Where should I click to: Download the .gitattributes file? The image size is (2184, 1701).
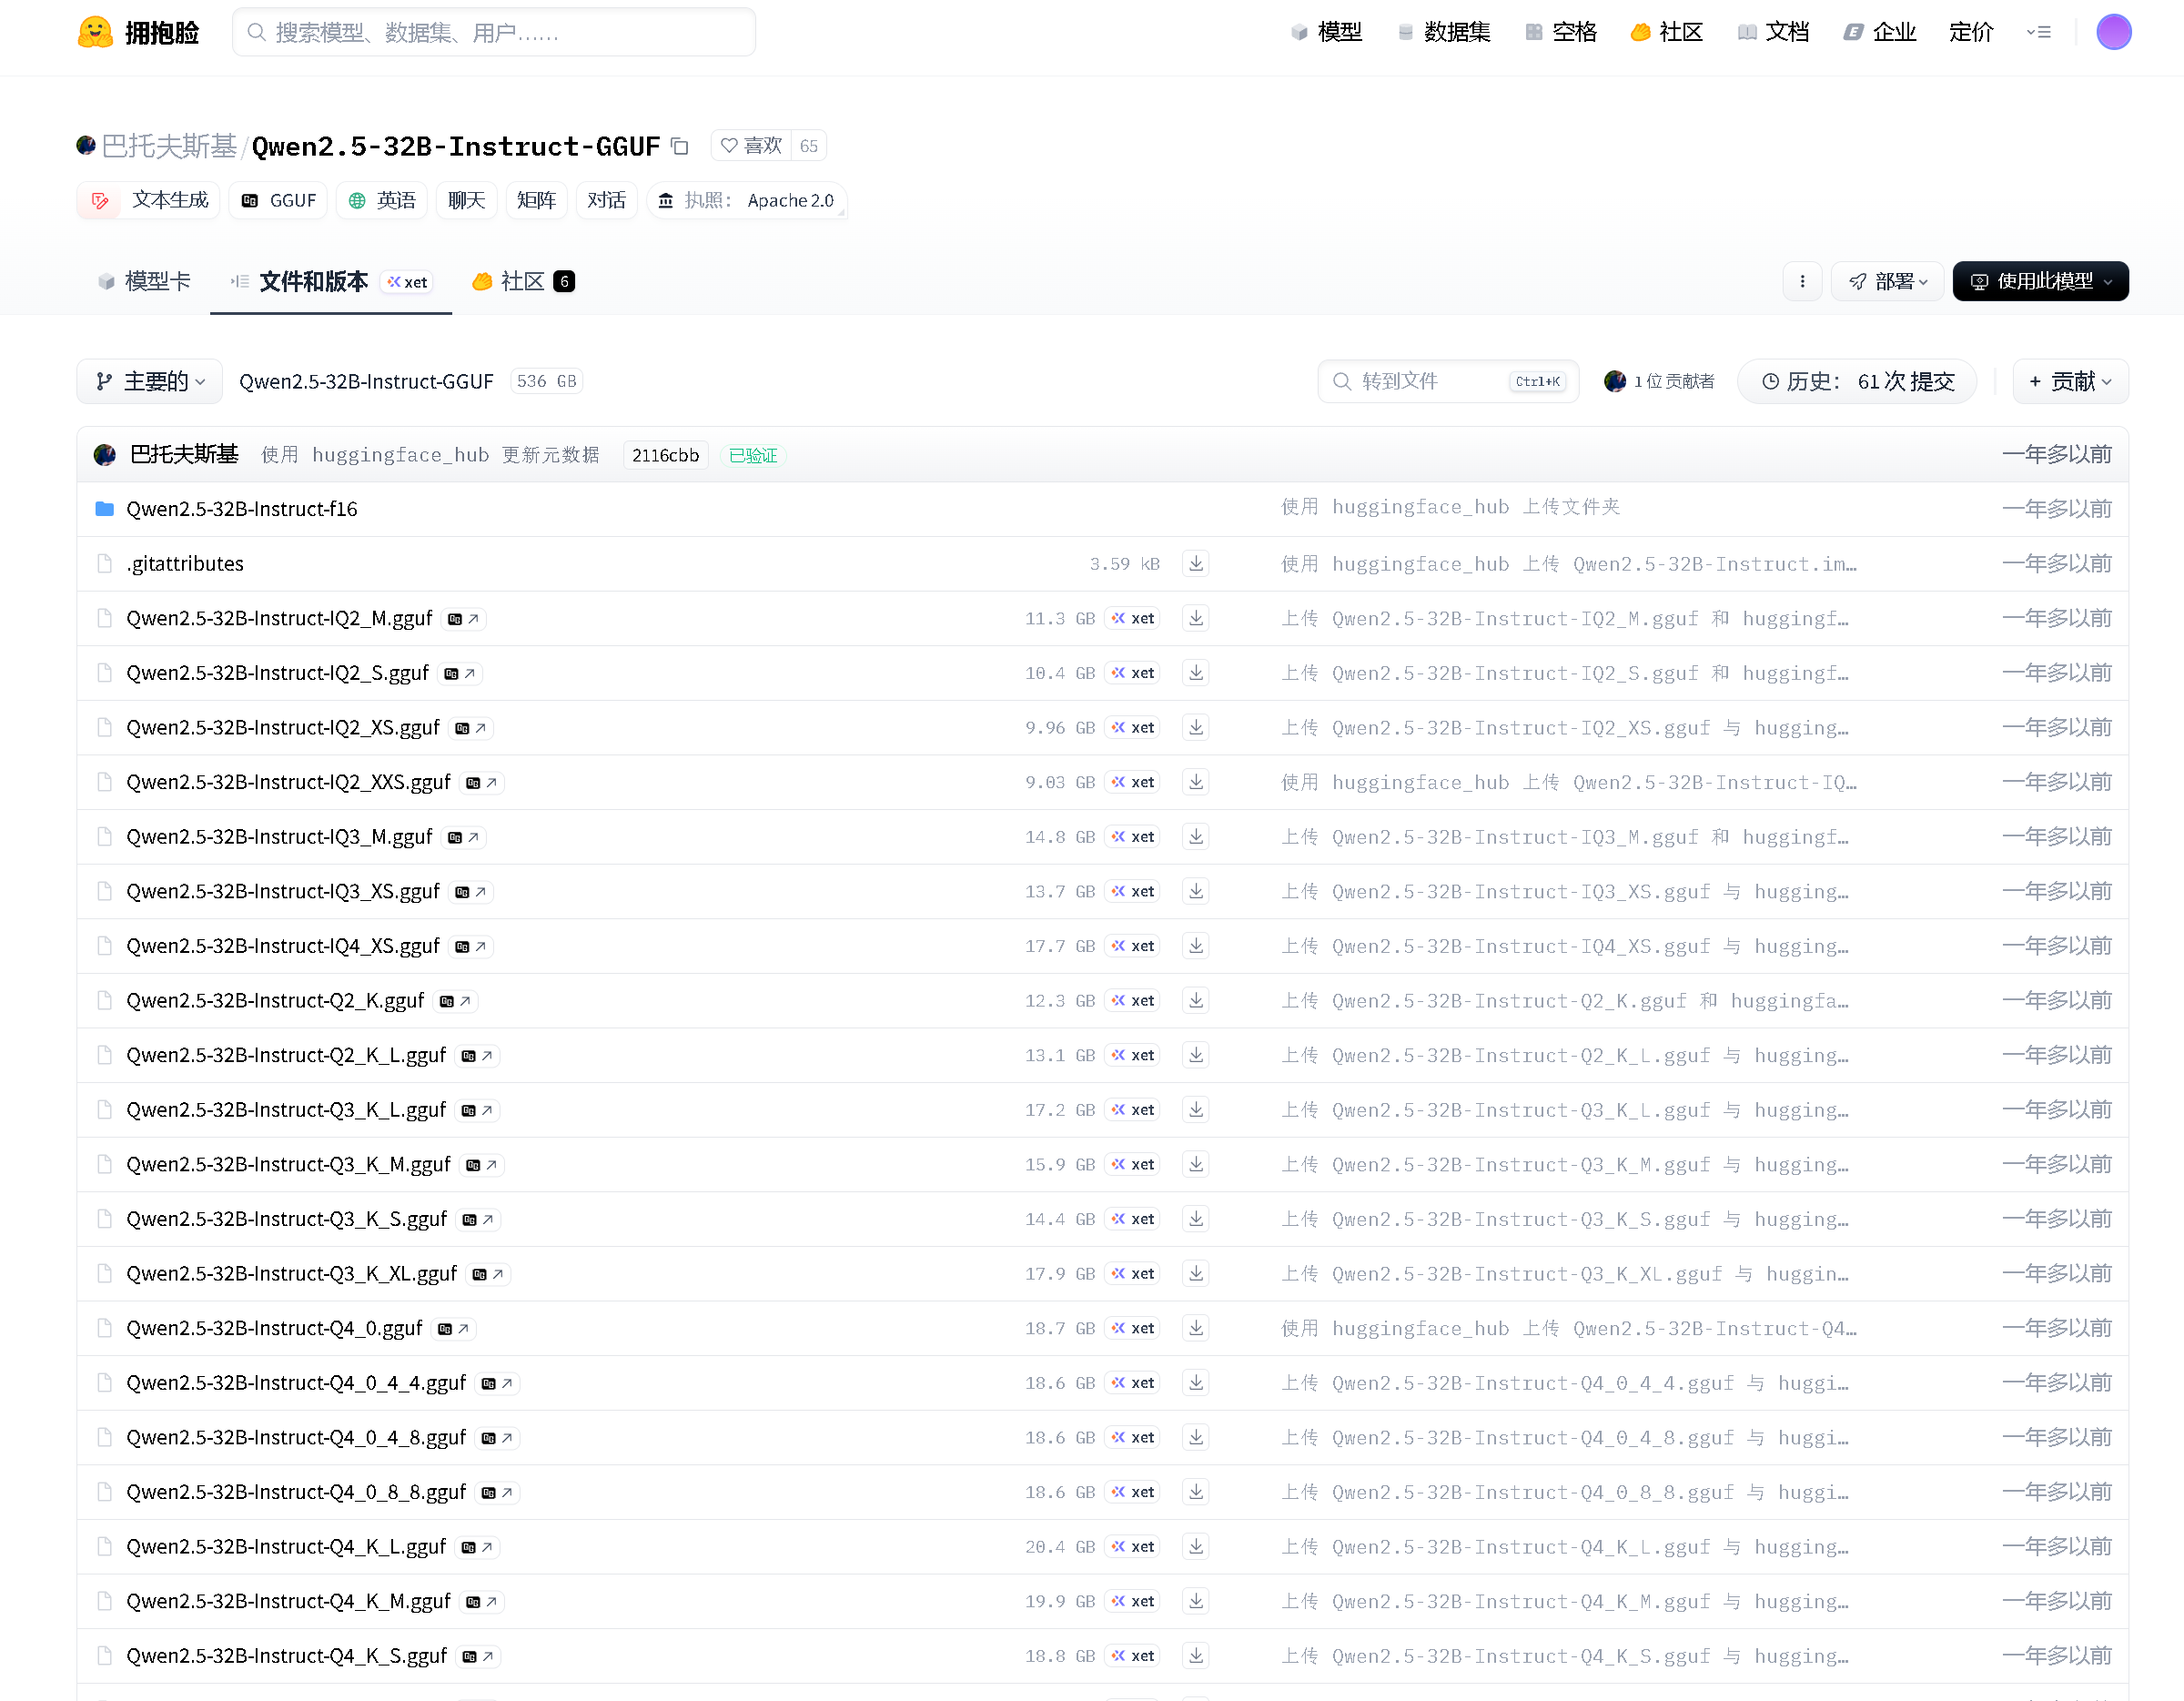point(1195,563)
